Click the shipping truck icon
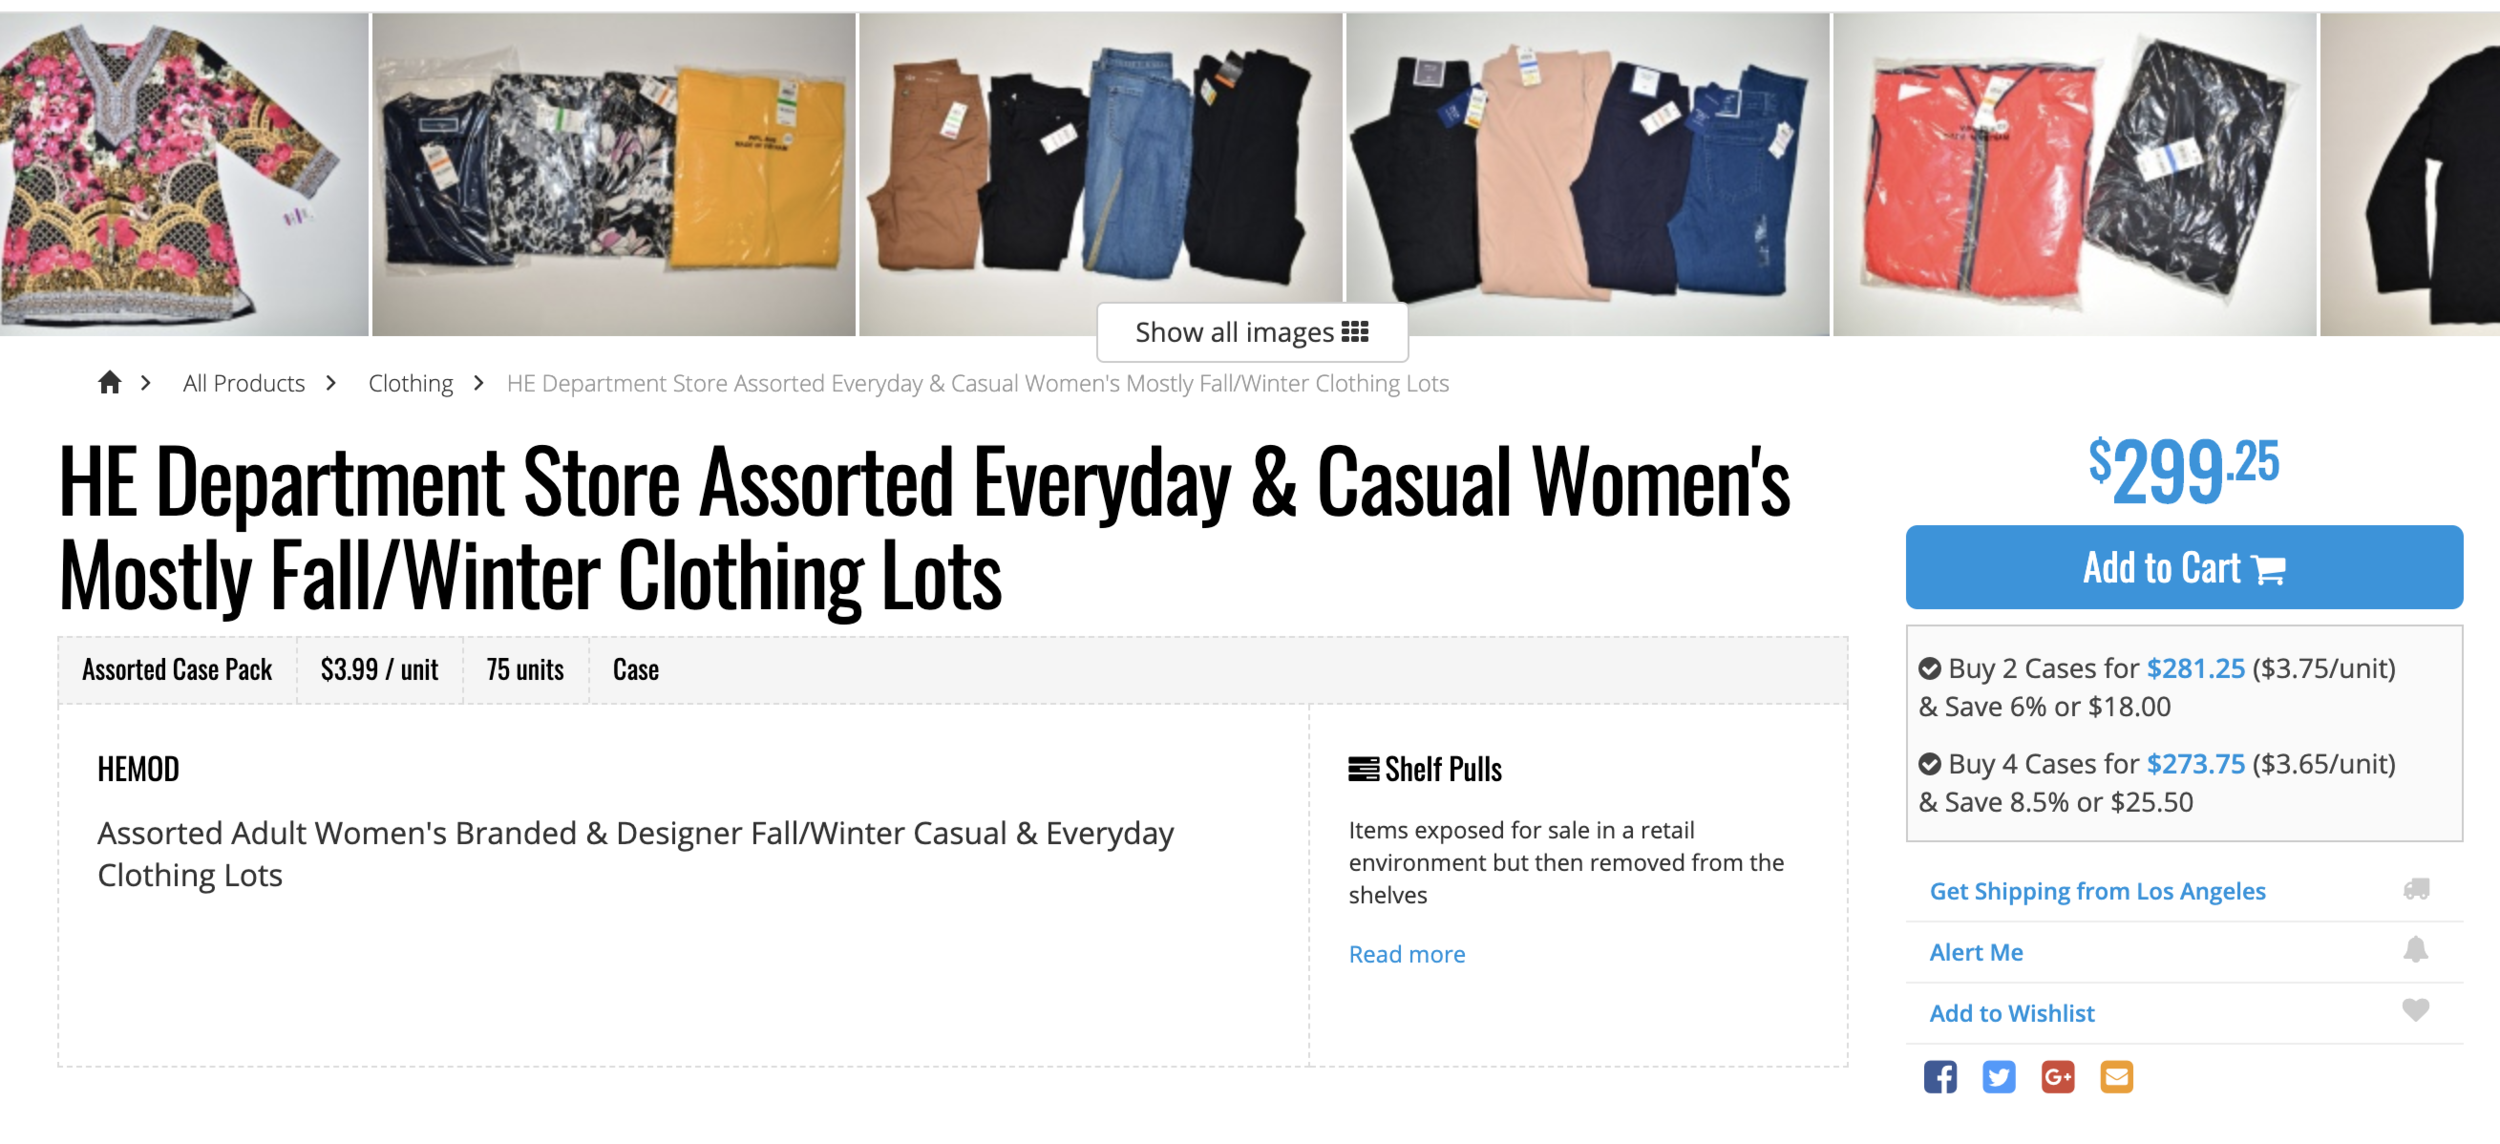This screenshot has height=1144, width=2500. click(x=2416, y=889)
